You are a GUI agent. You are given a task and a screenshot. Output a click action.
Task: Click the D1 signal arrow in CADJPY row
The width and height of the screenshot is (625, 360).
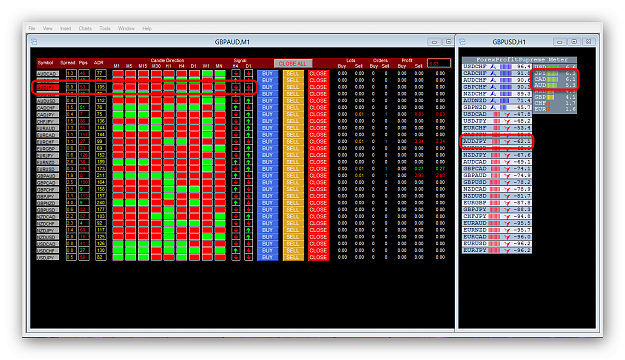[248, 114]
